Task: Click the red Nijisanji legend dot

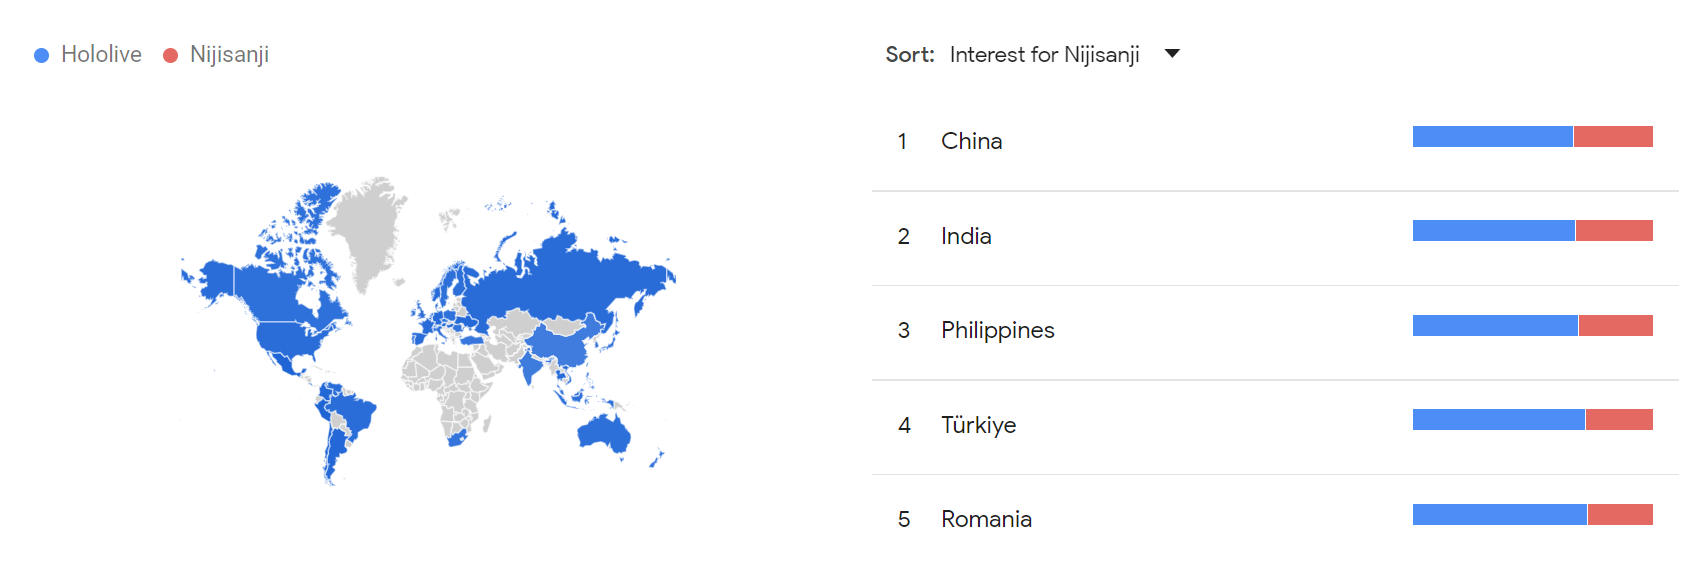Action: point(170,56)
